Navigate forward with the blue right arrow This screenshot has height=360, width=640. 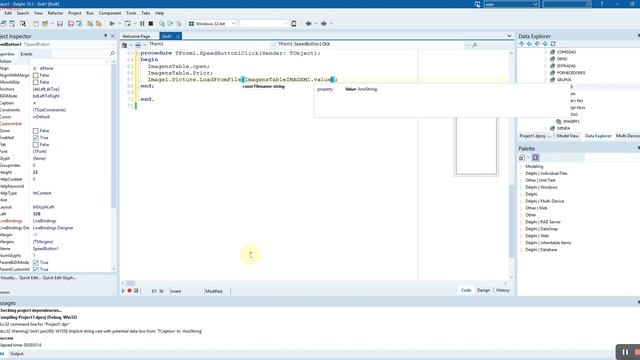pos(324,24)
